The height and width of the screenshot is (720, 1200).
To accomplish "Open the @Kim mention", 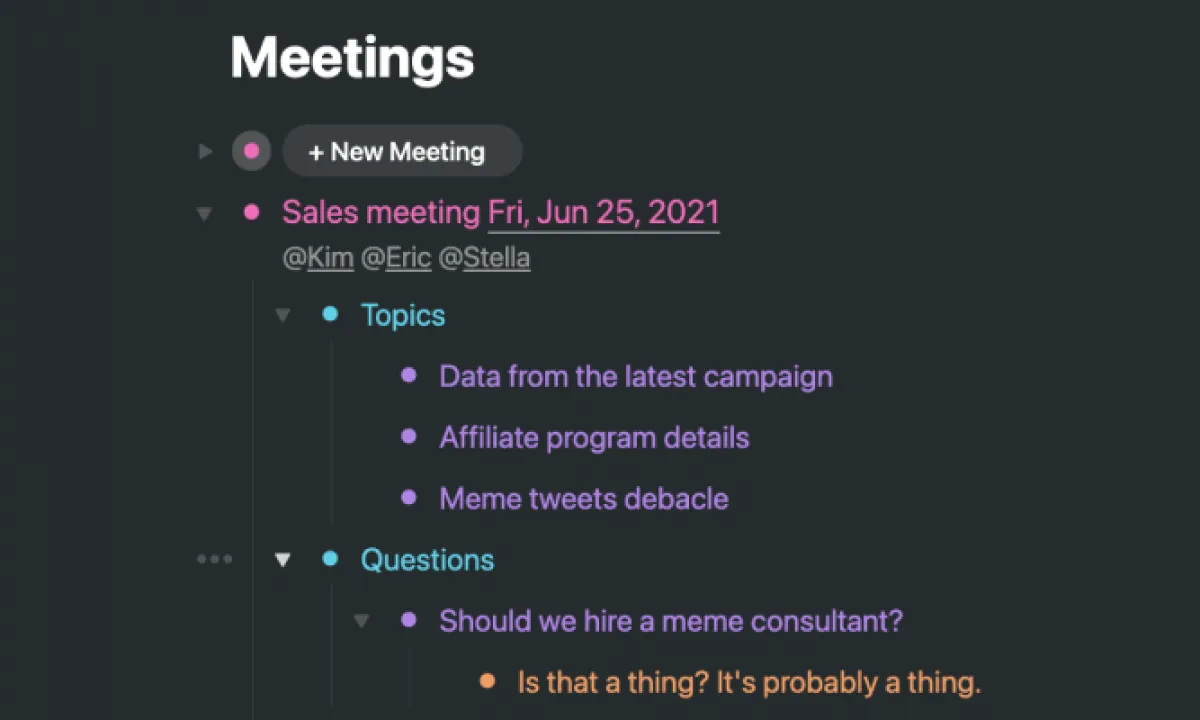I will click(318, 258).
